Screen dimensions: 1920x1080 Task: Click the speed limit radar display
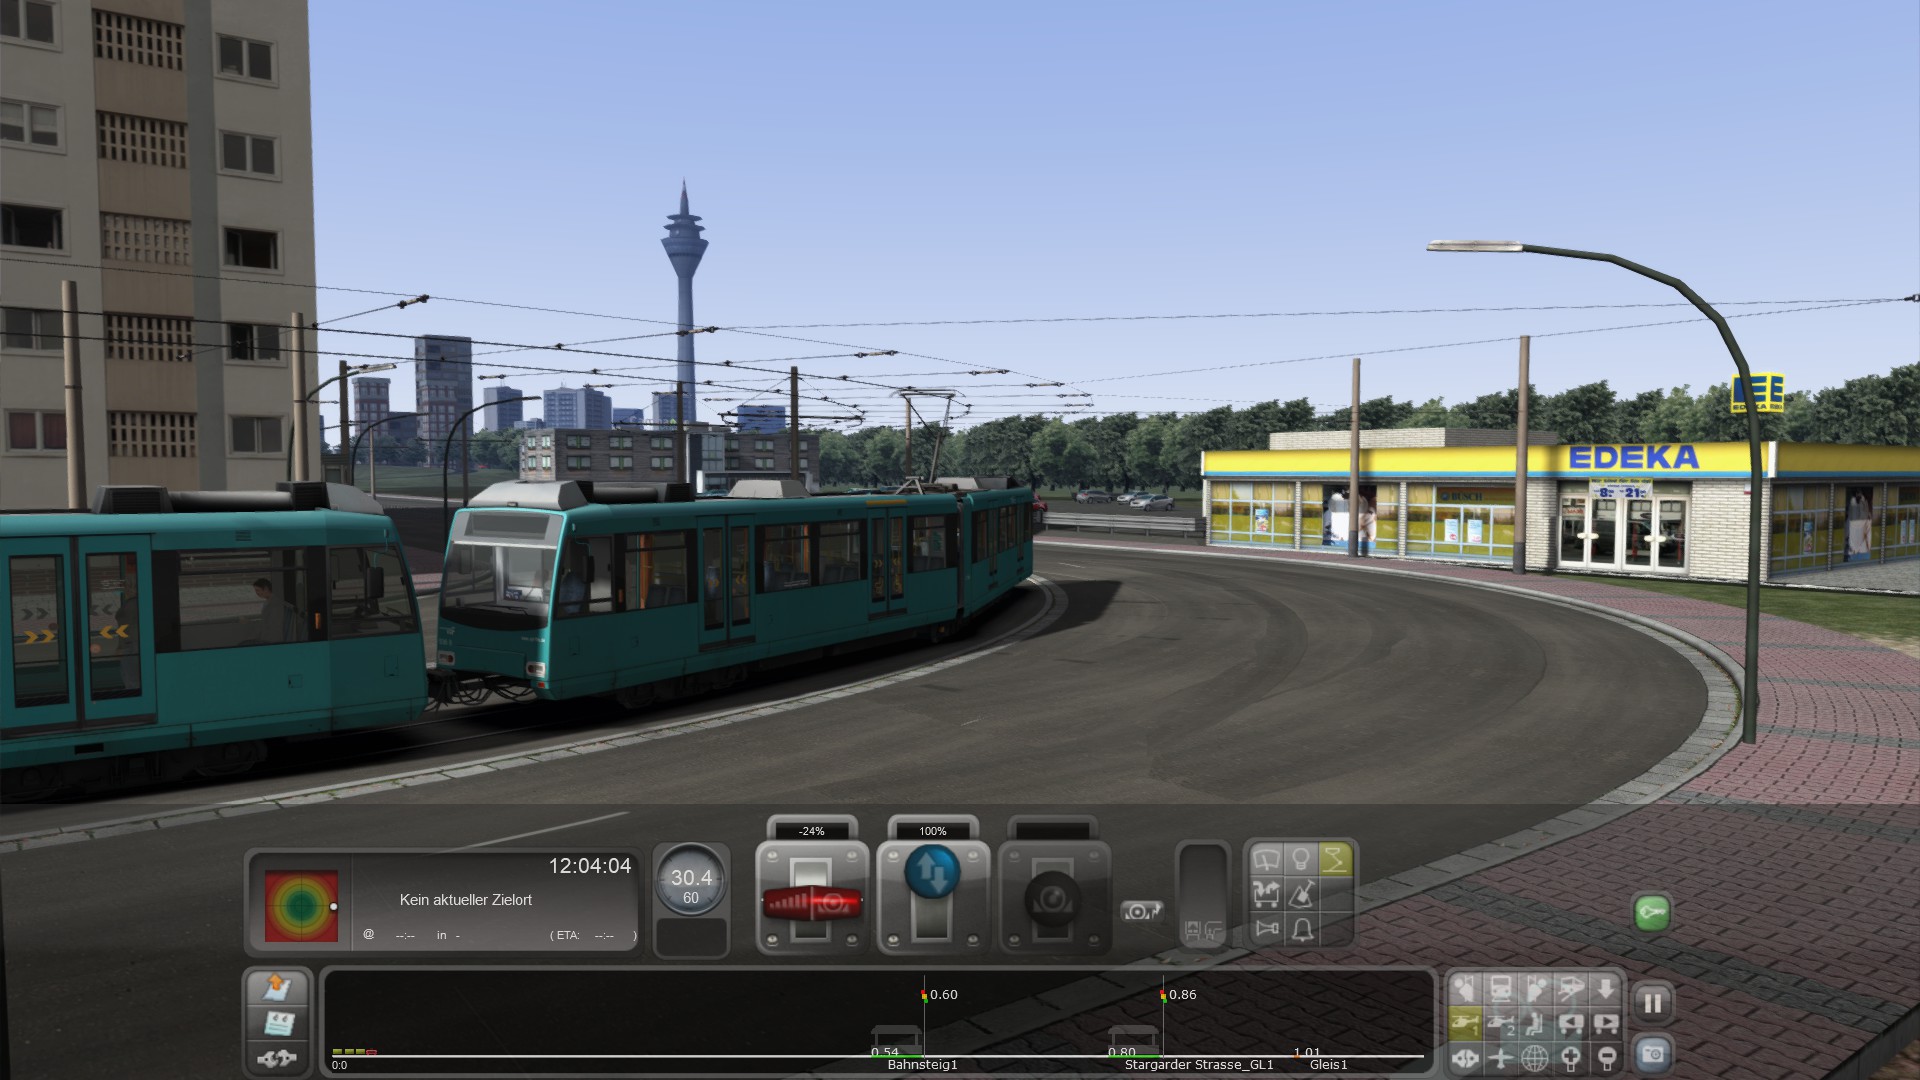pyautogui.click(x=301, y=906)
